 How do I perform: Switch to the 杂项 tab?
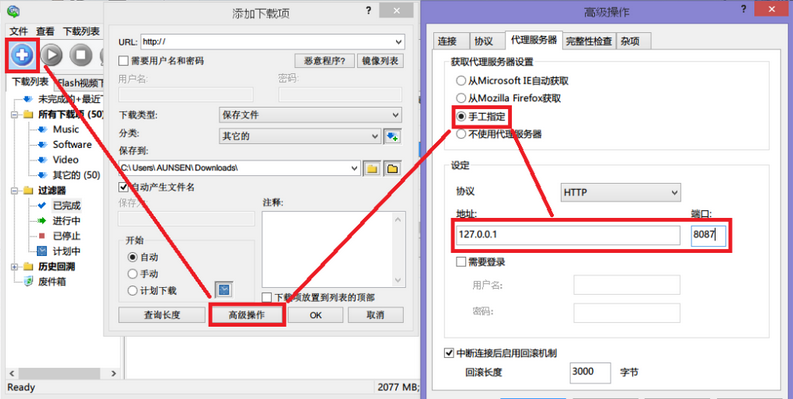point(630,41)
